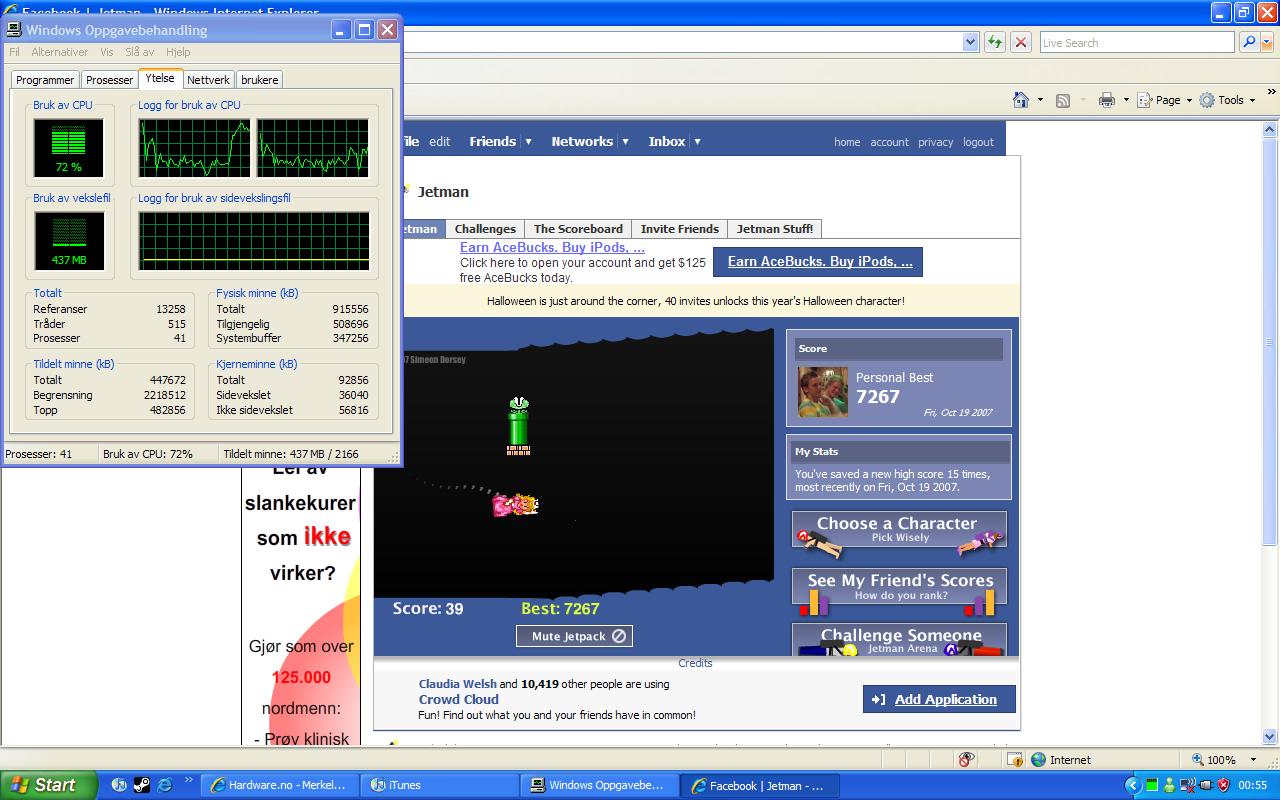Click the power plug tray icon
This screenshot has height=800, width=1280.
point(1205,785)
